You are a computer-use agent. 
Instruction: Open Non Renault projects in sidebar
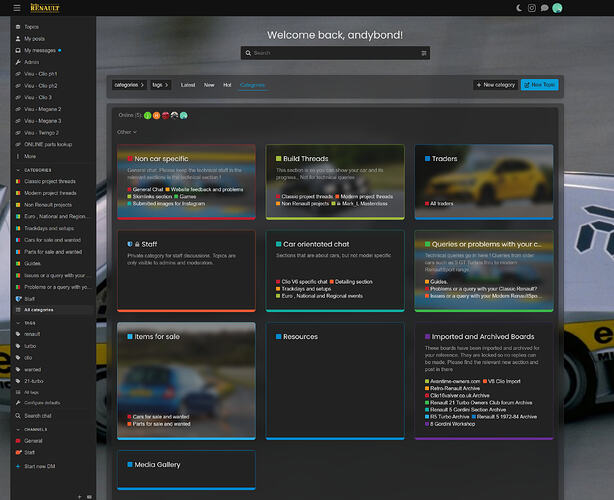point(48,205)
